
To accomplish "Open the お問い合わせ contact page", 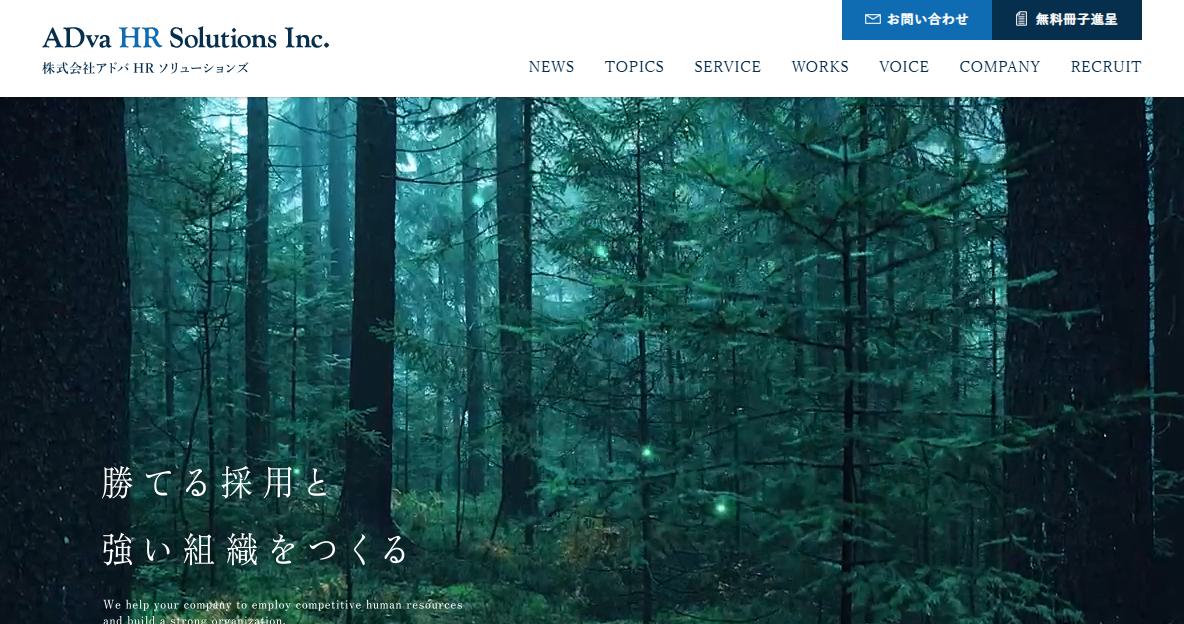I will pyautogui.click(x=917, y=20).
